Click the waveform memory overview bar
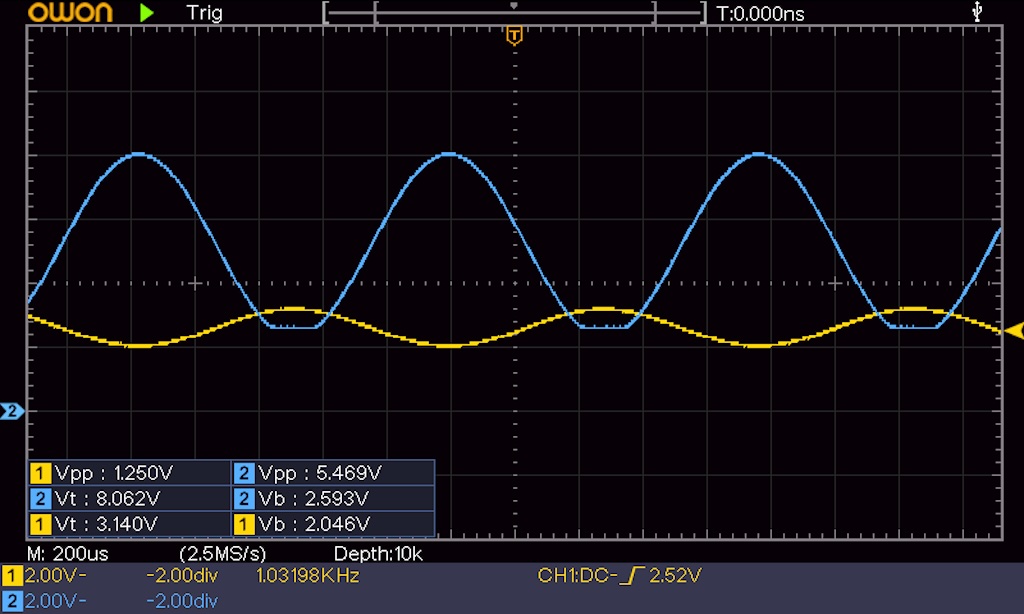Screen dimensions: 1024x614 point(514,13)
